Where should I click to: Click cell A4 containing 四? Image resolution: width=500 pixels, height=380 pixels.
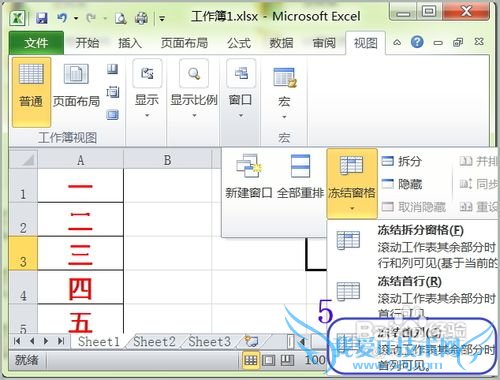pos(80,288)
